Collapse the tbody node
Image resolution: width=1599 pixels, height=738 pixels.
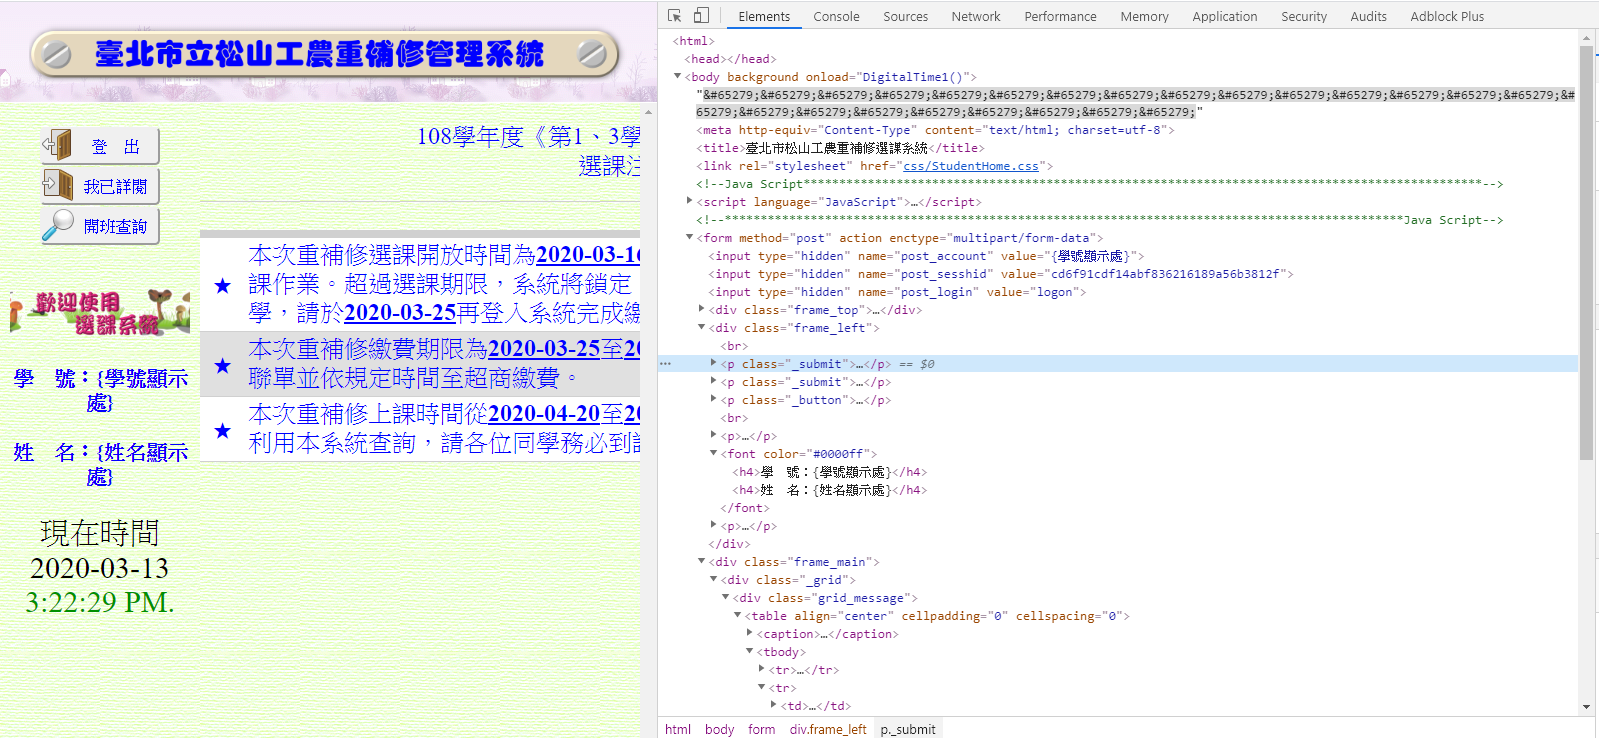click(749, 651)
